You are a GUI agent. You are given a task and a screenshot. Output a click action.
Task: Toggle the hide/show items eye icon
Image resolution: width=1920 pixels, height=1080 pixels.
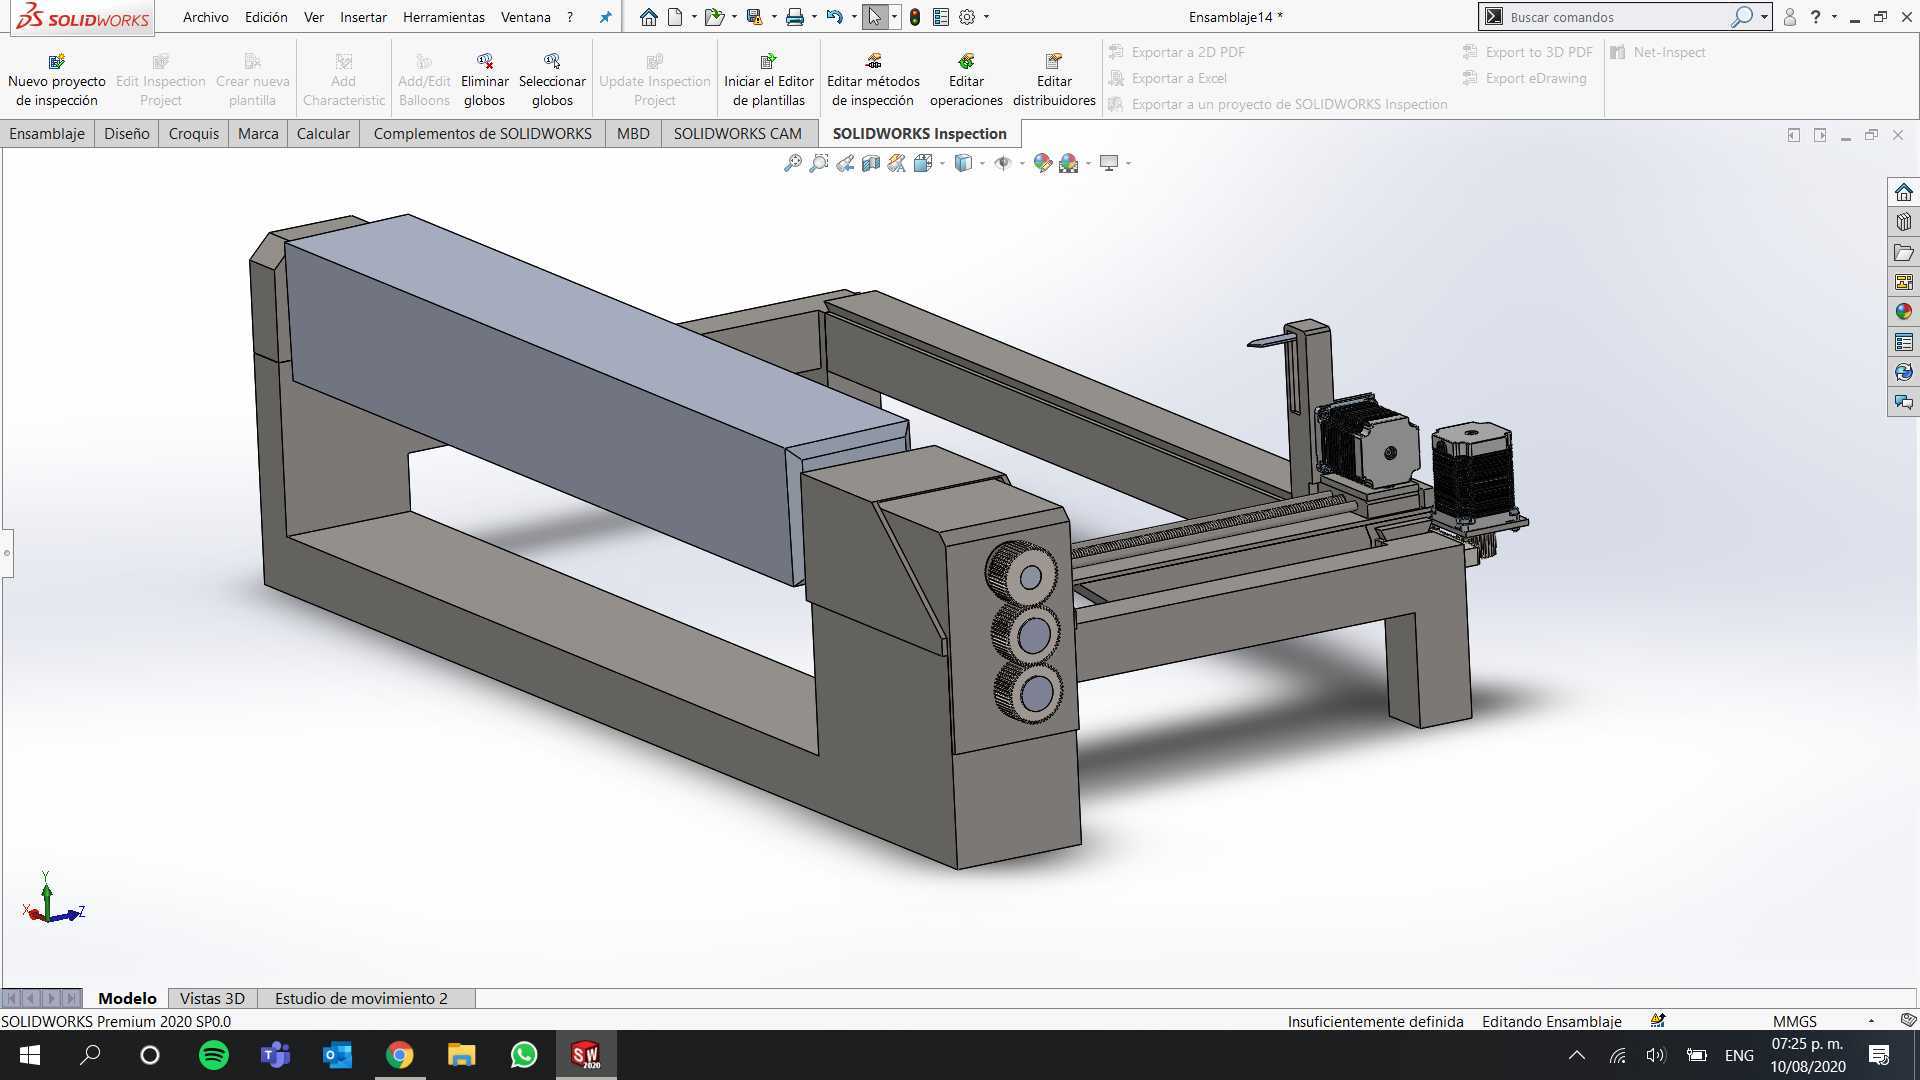pyautogui.click(x=1003, y=163)
